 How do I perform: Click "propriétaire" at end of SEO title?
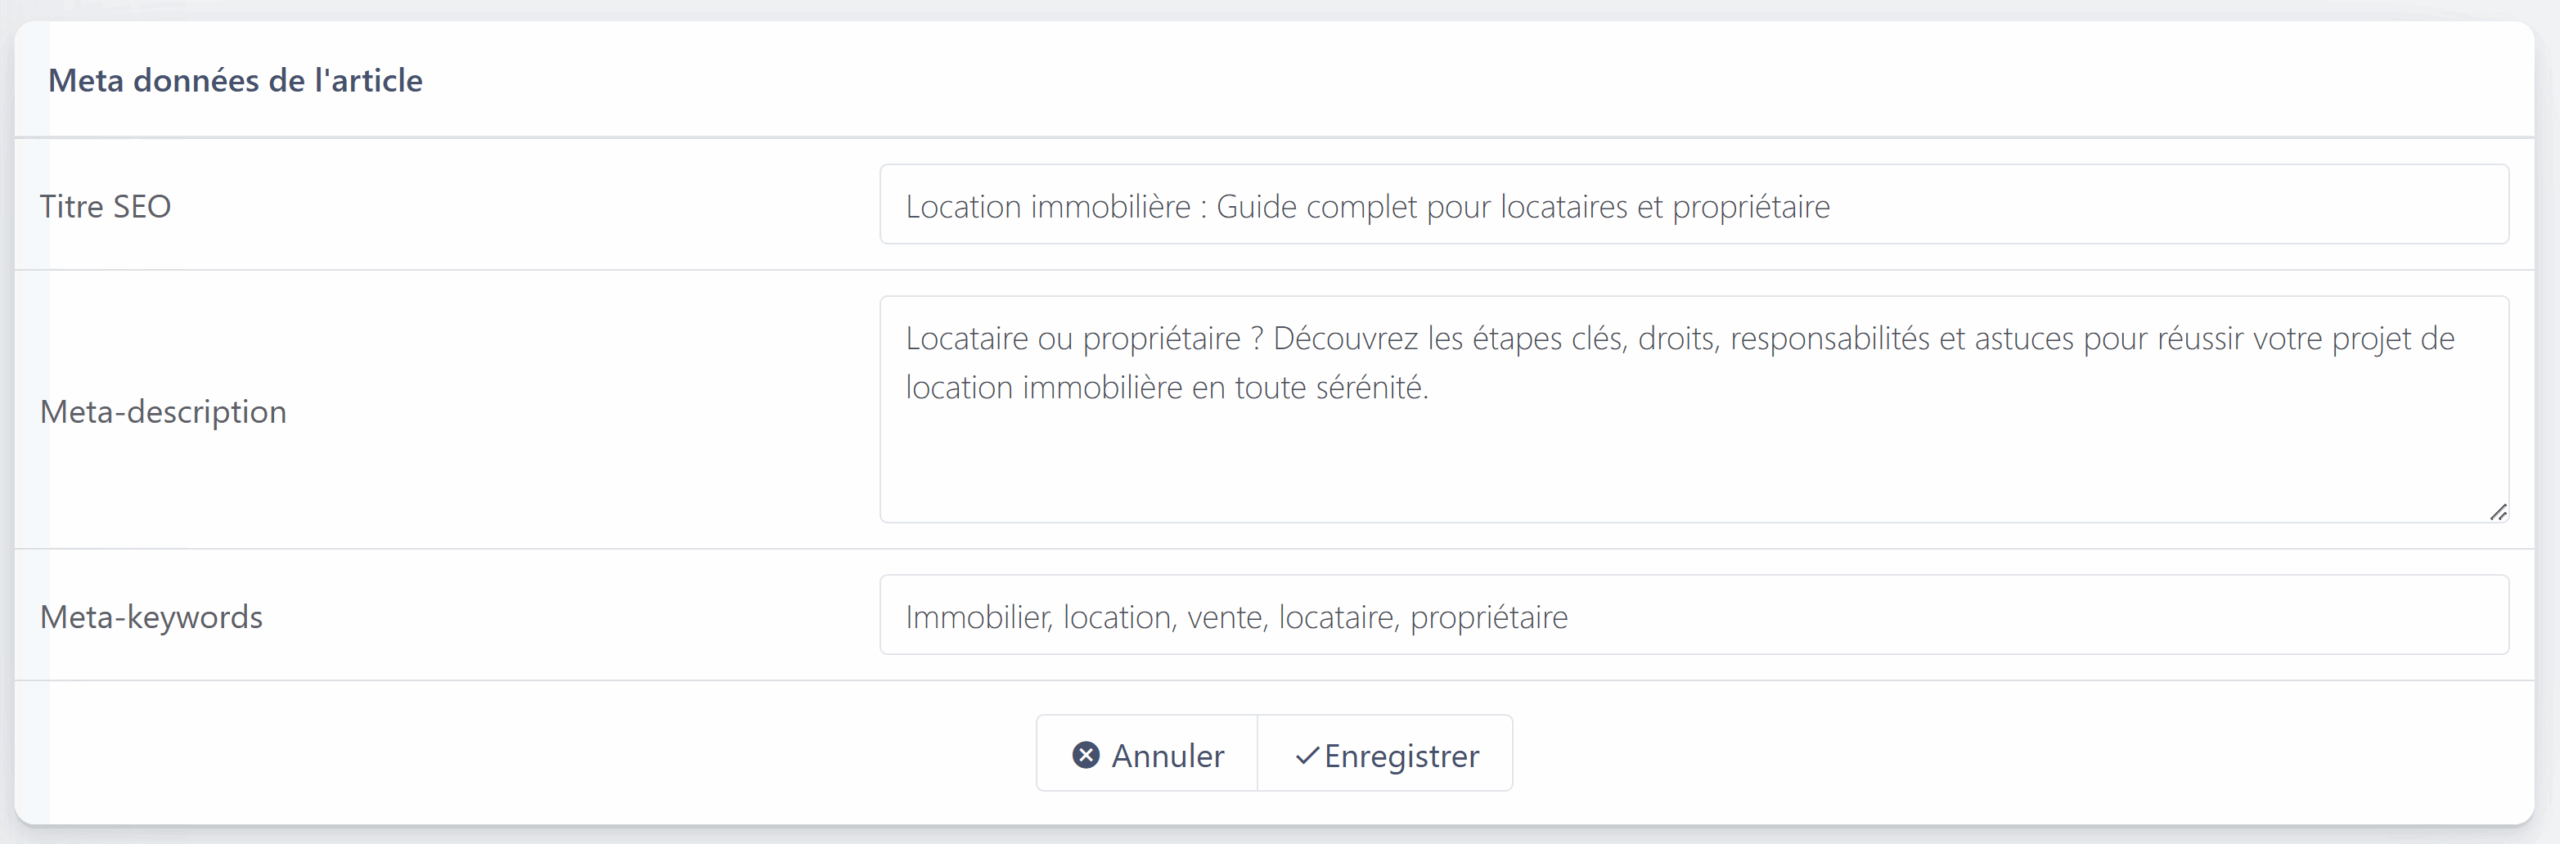tap(1751, 206)
